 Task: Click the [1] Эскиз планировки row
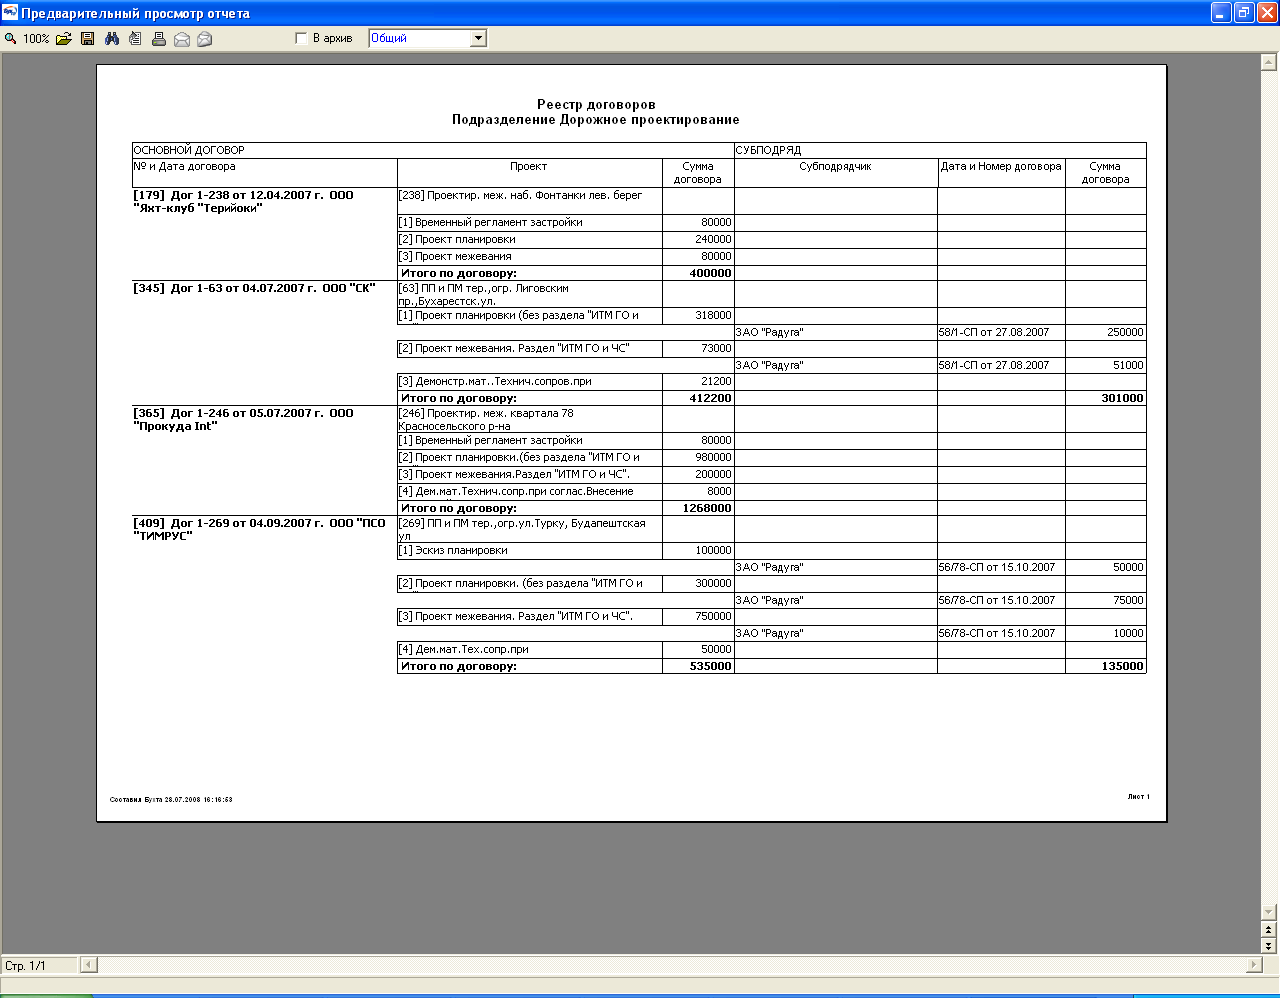pos(530,551)
